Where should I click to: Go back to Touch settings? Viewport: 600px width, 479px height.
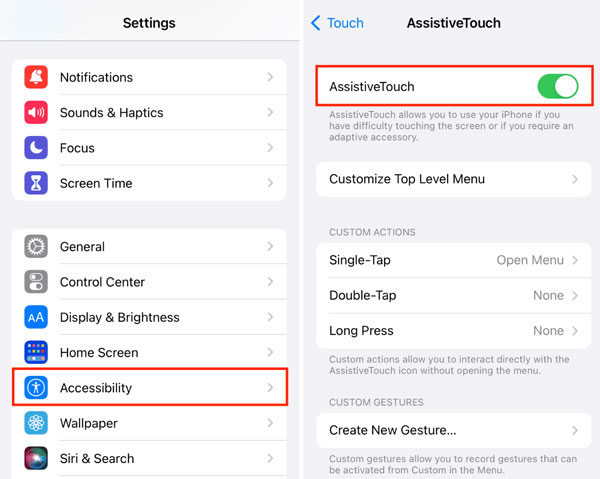[x=337, y=22]
